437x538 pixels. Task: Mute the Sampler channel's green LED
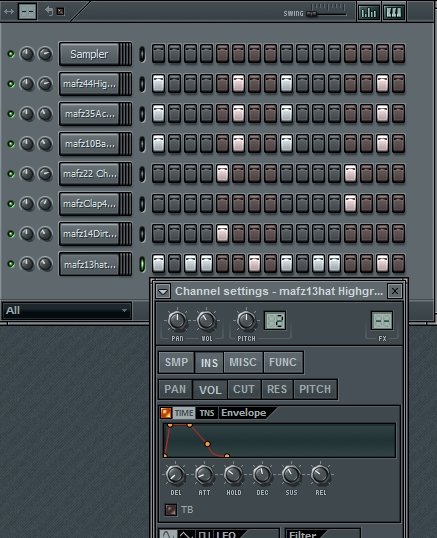click(x=11, y=54)
